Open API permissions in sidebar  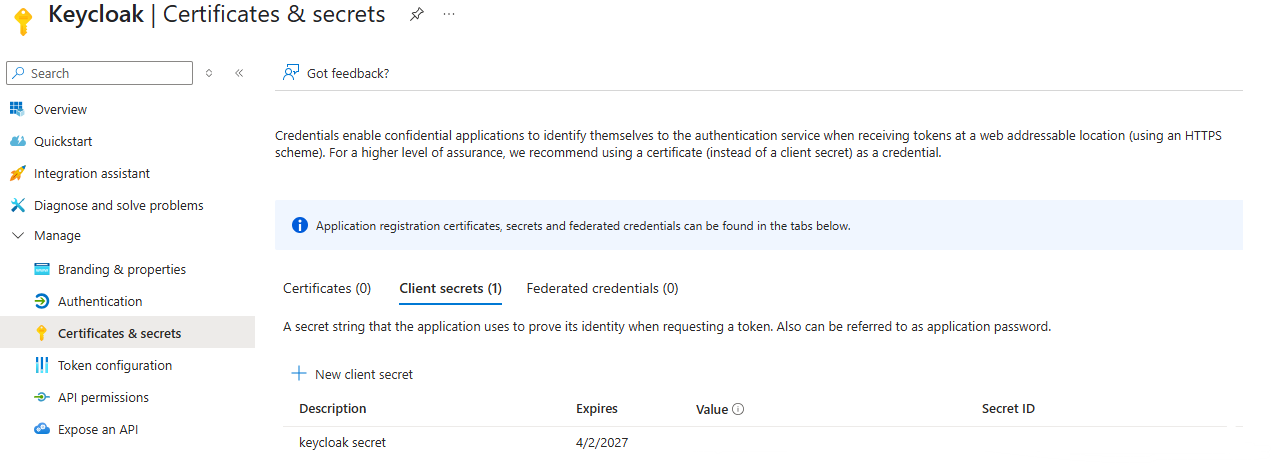103,397
